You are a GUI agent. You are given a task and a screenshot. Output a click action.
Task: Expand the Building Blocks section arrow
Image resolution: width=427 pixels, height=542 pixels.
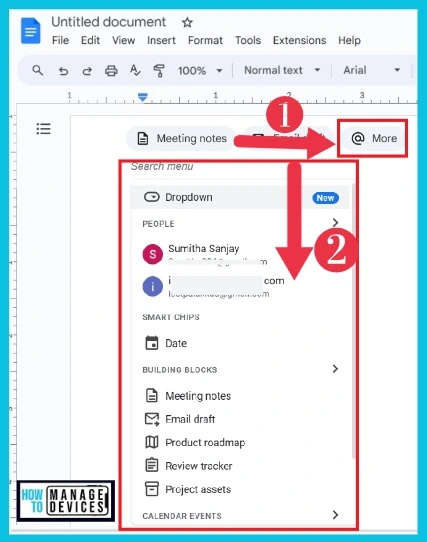(335, 369)
